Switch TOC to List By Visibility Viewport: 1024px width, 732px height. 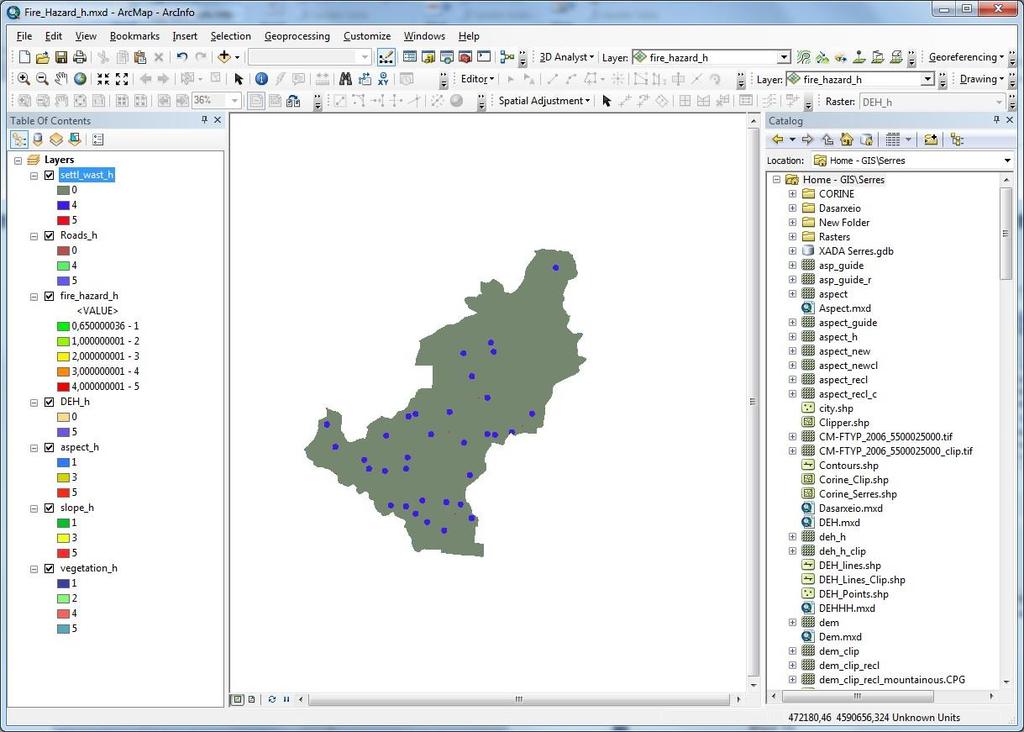(x=56, y=139)
